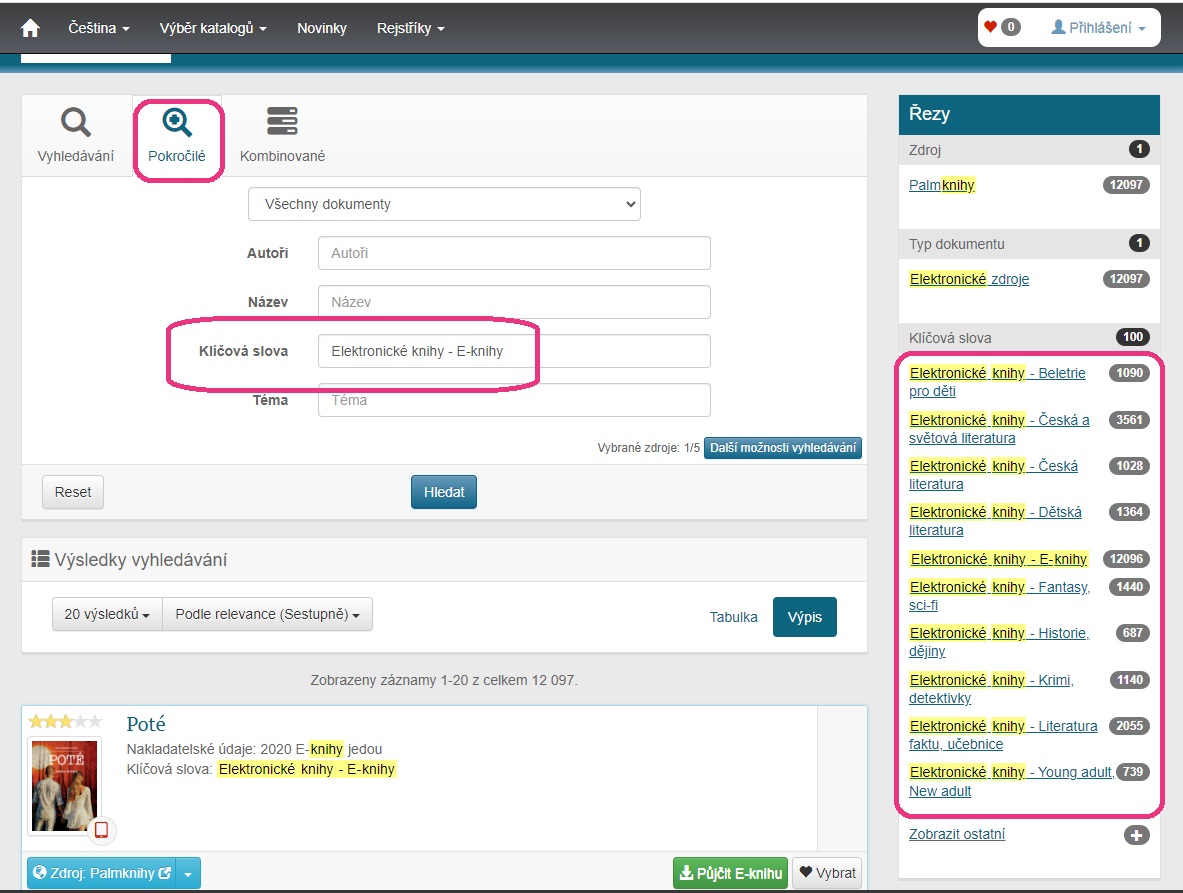Expand dropdown arrow beside Zdroj: Palmknihy
Viewport: 1183px width, 893px height.
tap(188, 873)
